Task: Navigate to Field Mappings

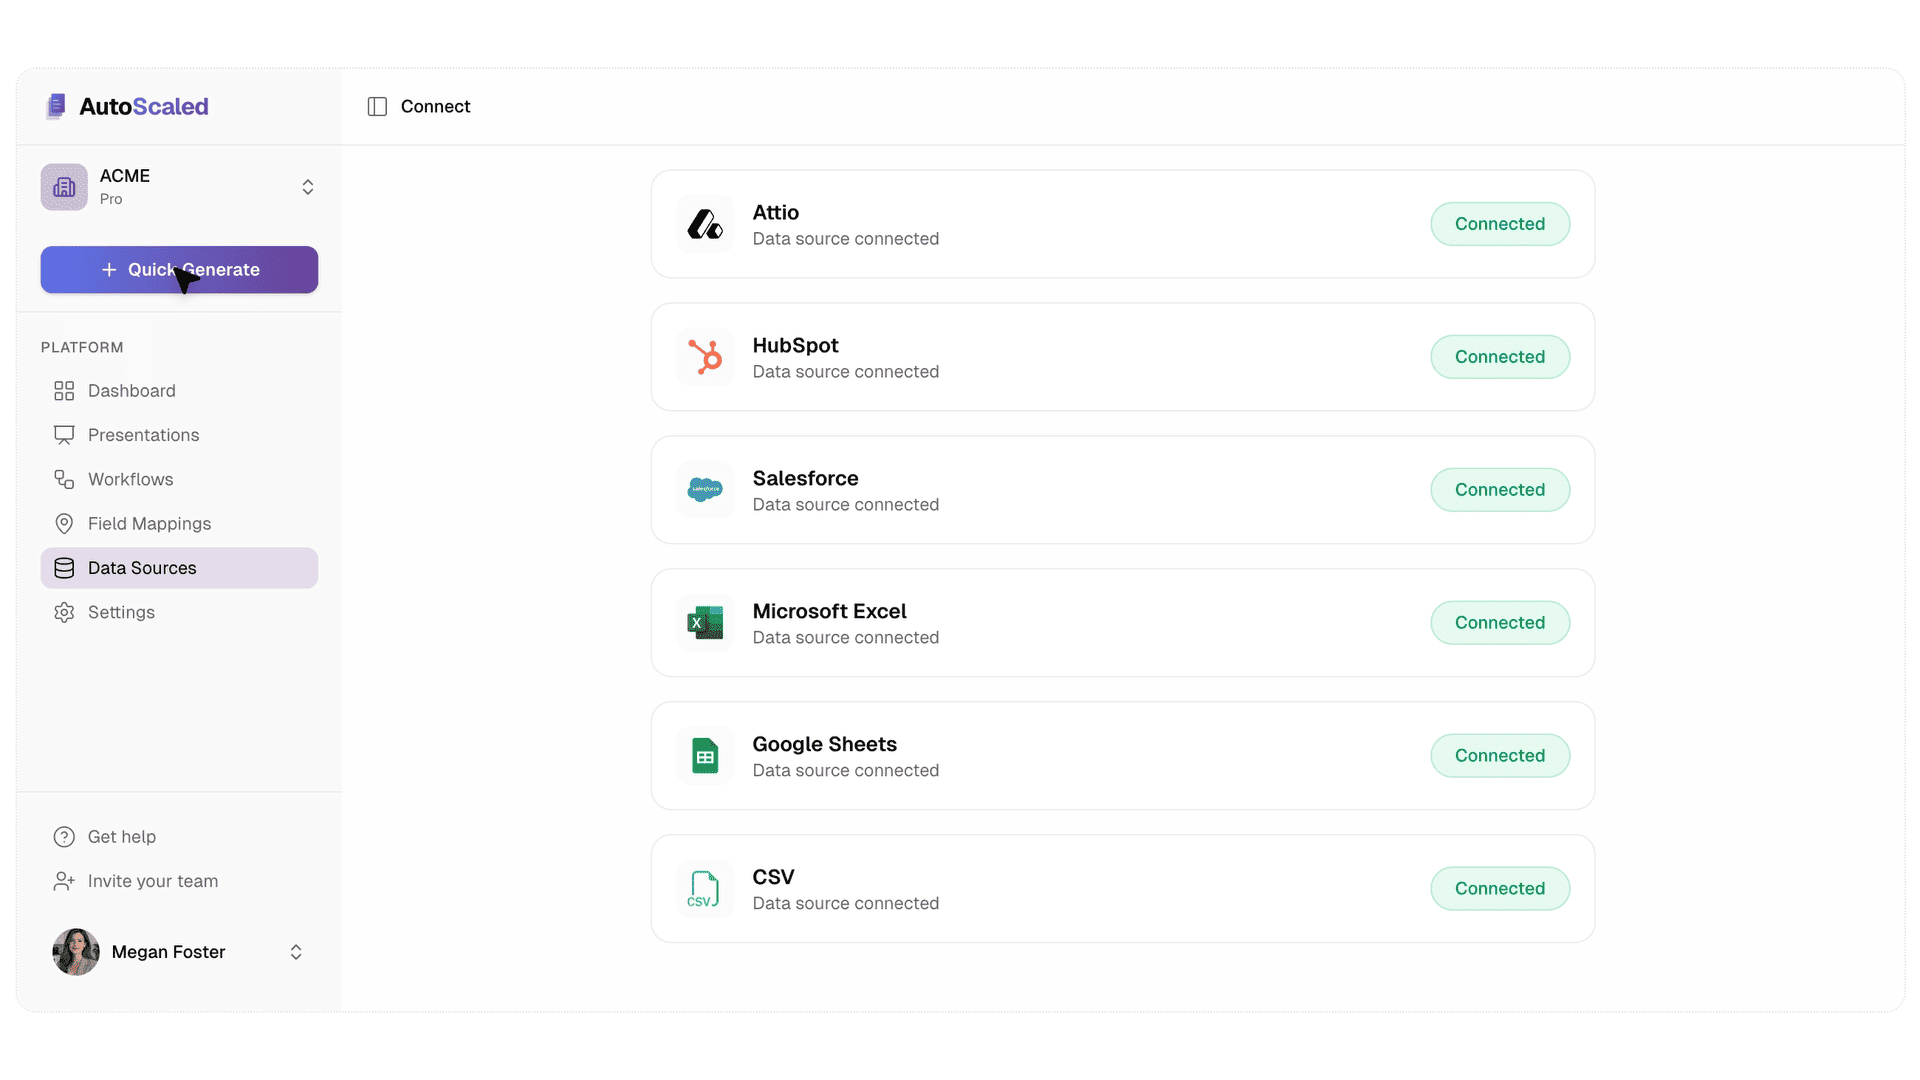Action: tap(149, 524)
